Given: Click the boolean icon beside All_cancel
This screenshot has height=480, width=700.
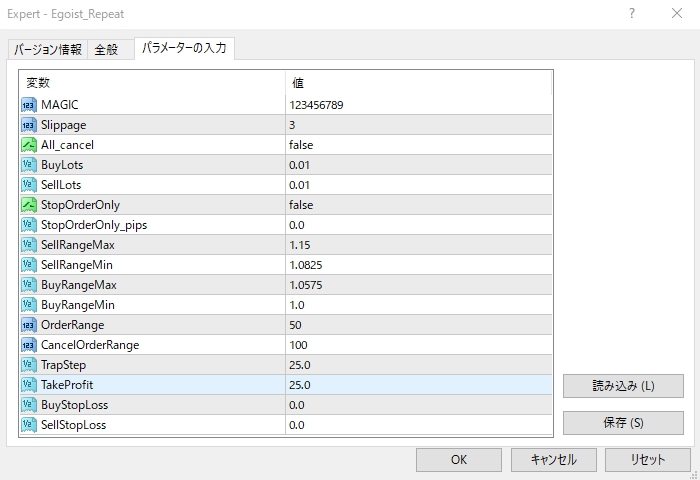Looking at the screenshot, I should click(28, 145).
